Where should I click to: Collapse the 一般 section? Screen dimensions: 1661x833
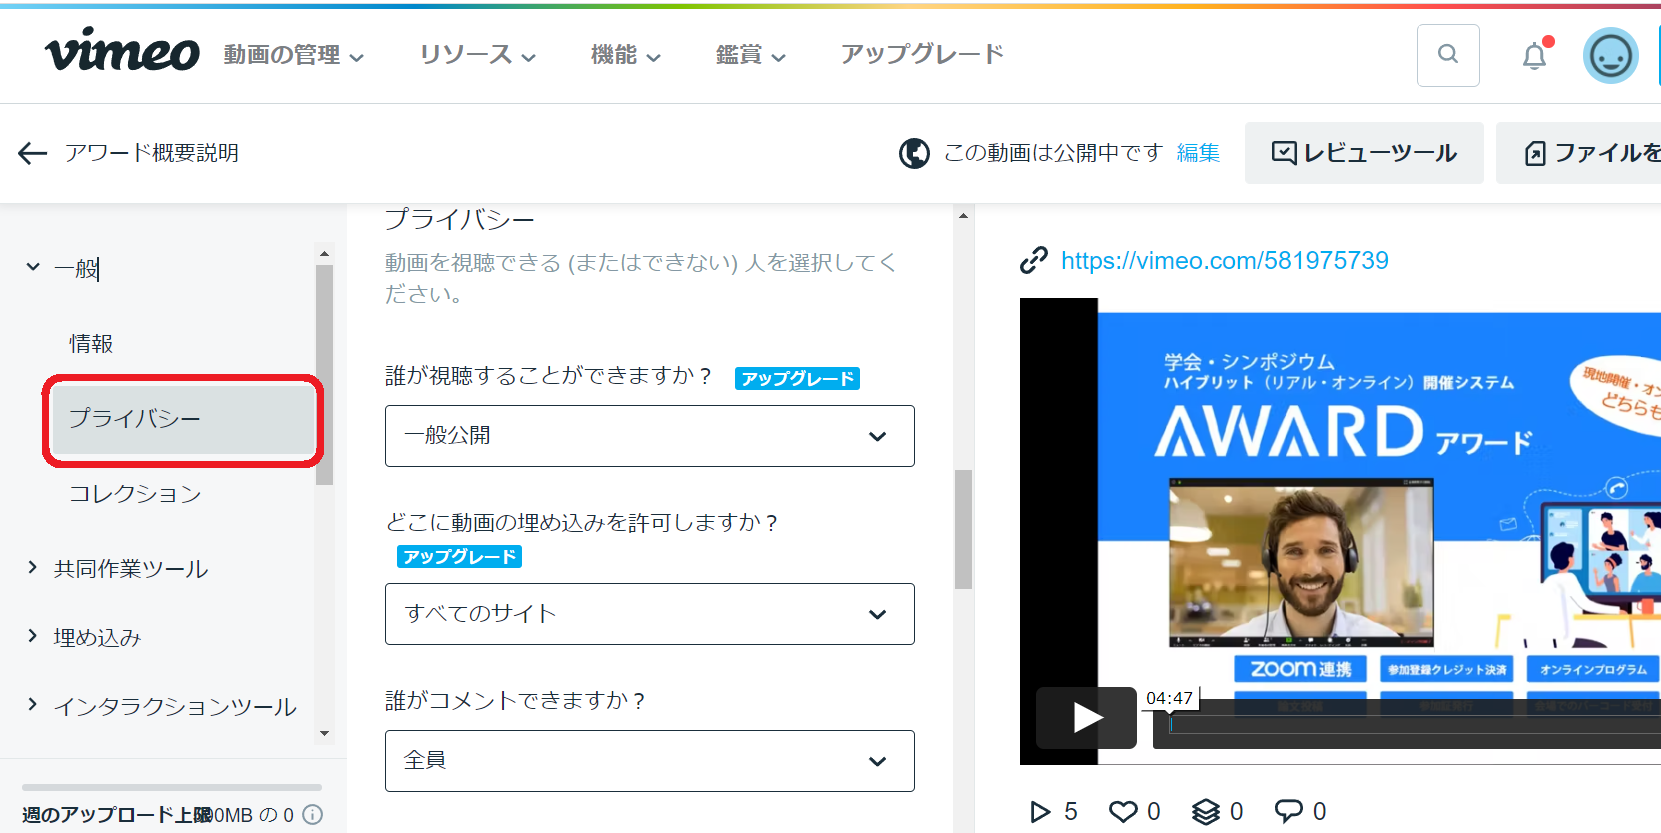pyautogui.click(x=33, y=267)
